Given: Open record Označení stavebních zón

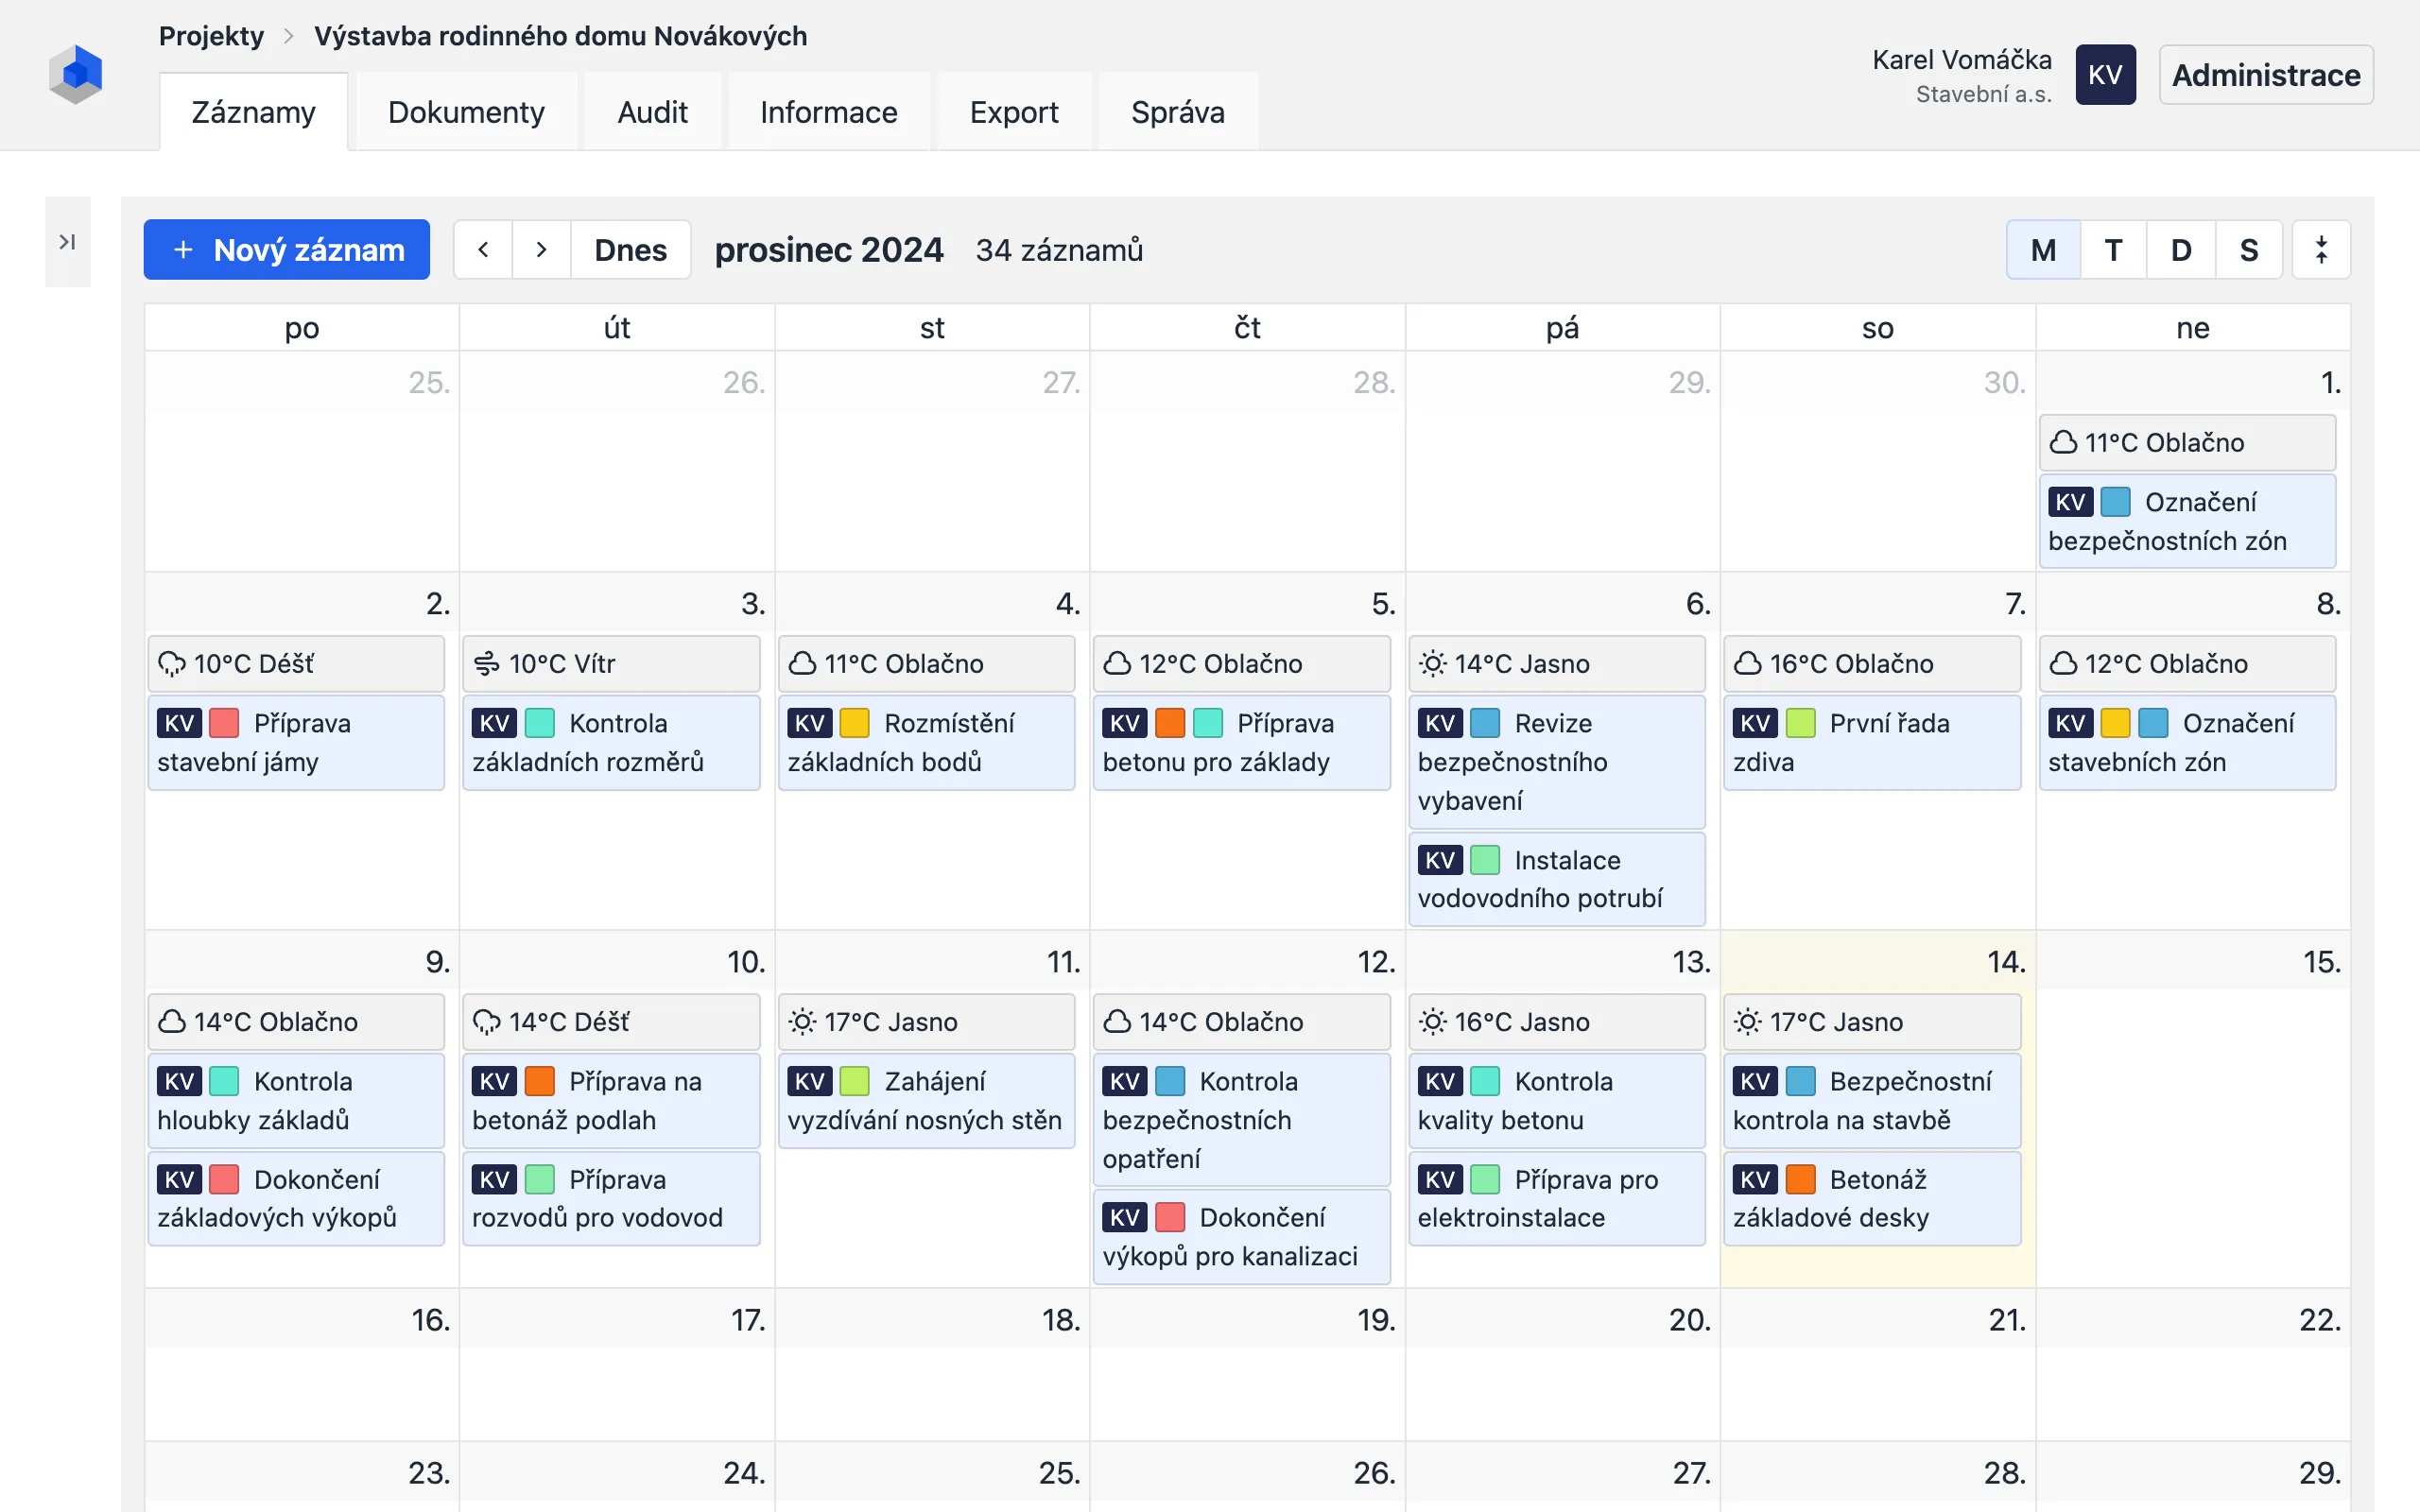Looking at the screenshot, I should [x=2187, y=742].
